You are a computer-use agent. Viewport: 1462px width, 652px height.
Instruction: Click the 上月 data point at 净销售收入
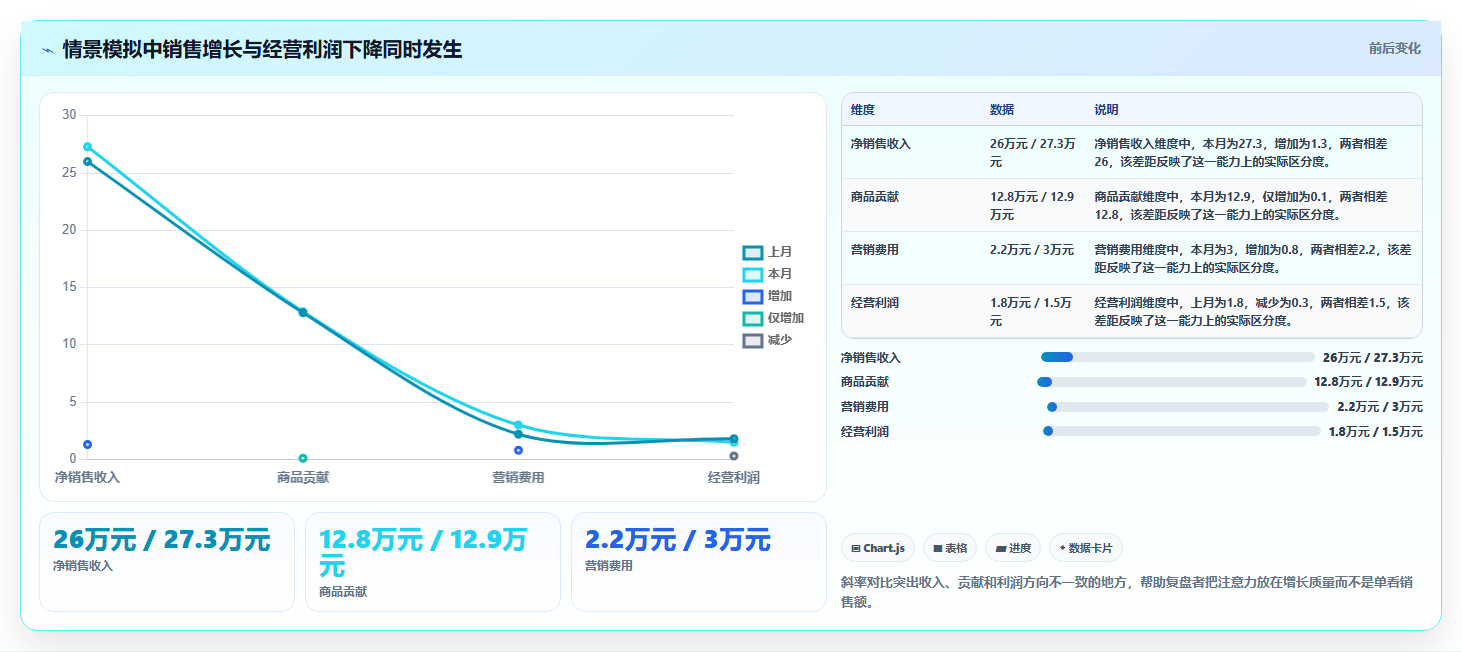coord(87,161)
